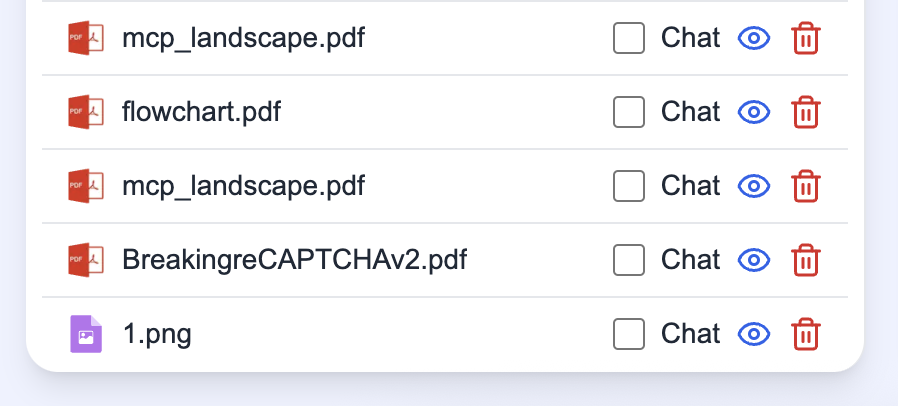Screen dimensions: 898x406
Task: Click the Chat label in the 1.png row
Action: [x=690, y=334]
